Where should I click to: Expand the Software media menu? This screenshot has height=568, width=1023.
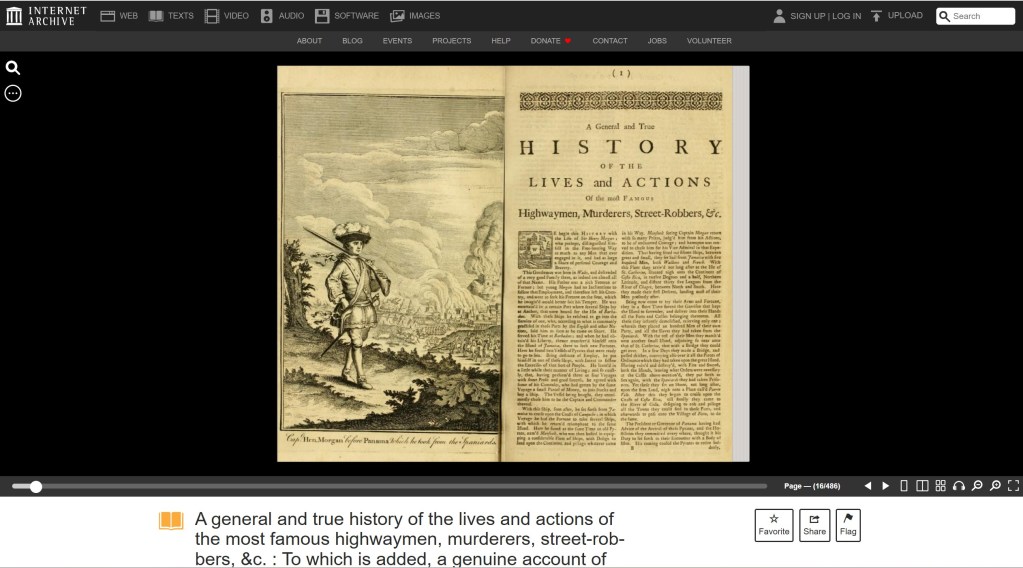tap(347, 16)
